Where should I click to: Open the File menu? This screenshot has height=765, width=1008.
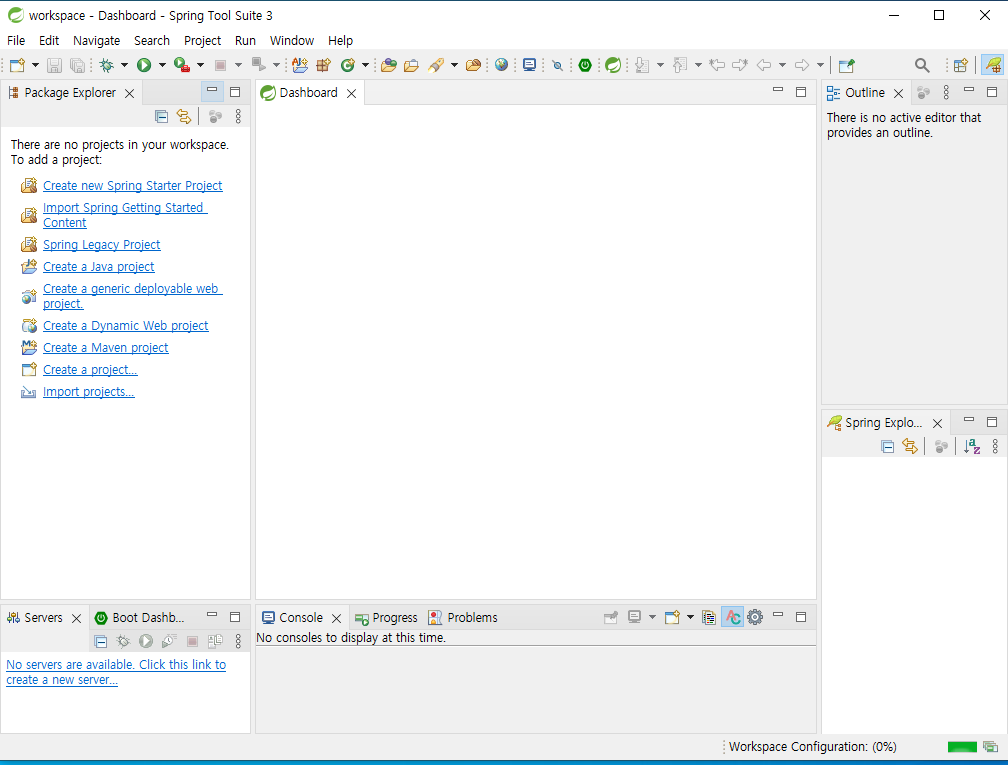[16, 40]
